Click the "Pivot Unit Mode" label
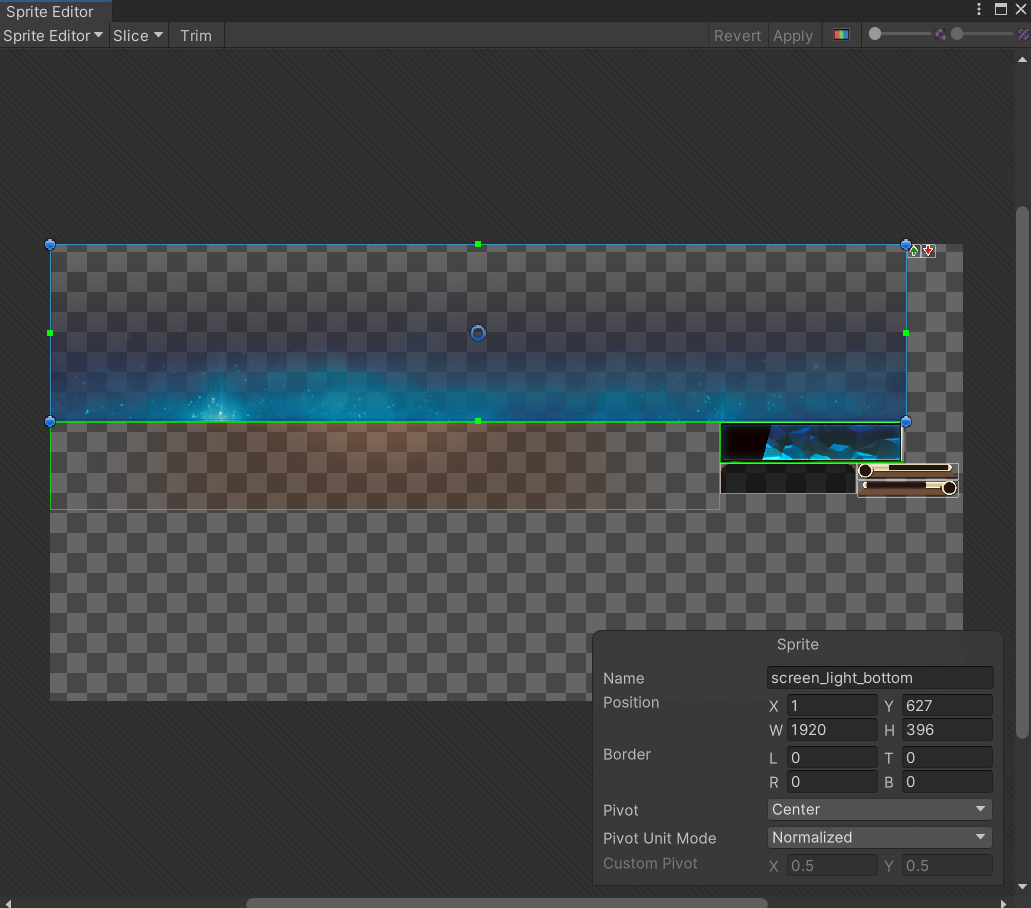 659,838
